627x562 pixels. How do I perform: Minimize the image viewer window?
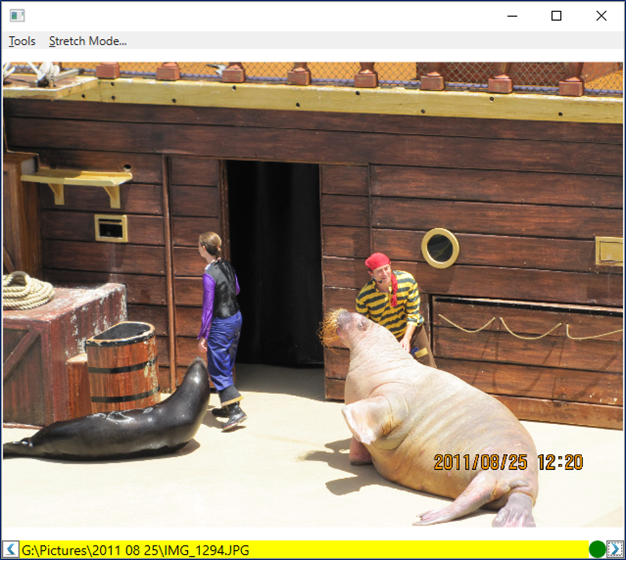(x=512, y=16)
